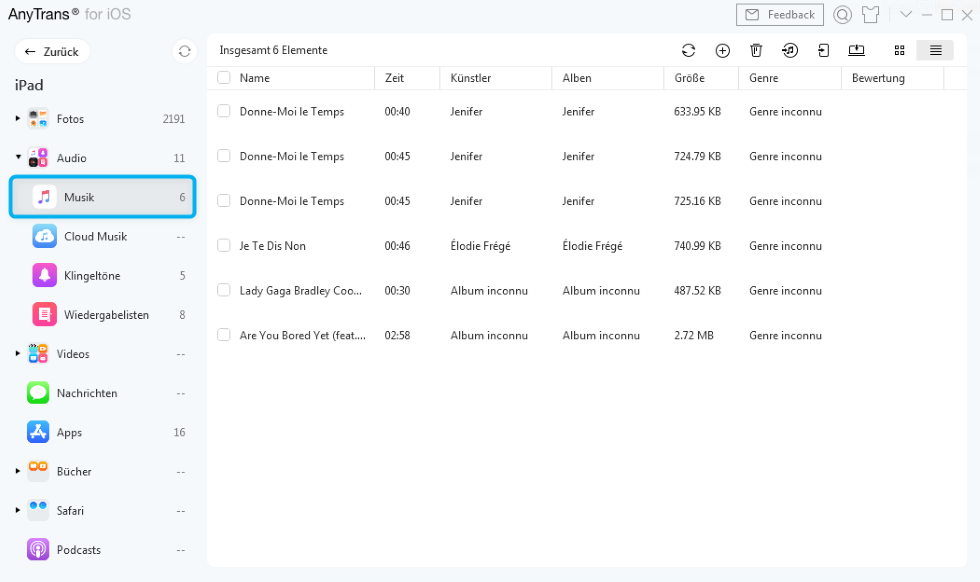
Task: Click the skin (t-shirt) icon
Action: tap(870, 15)
